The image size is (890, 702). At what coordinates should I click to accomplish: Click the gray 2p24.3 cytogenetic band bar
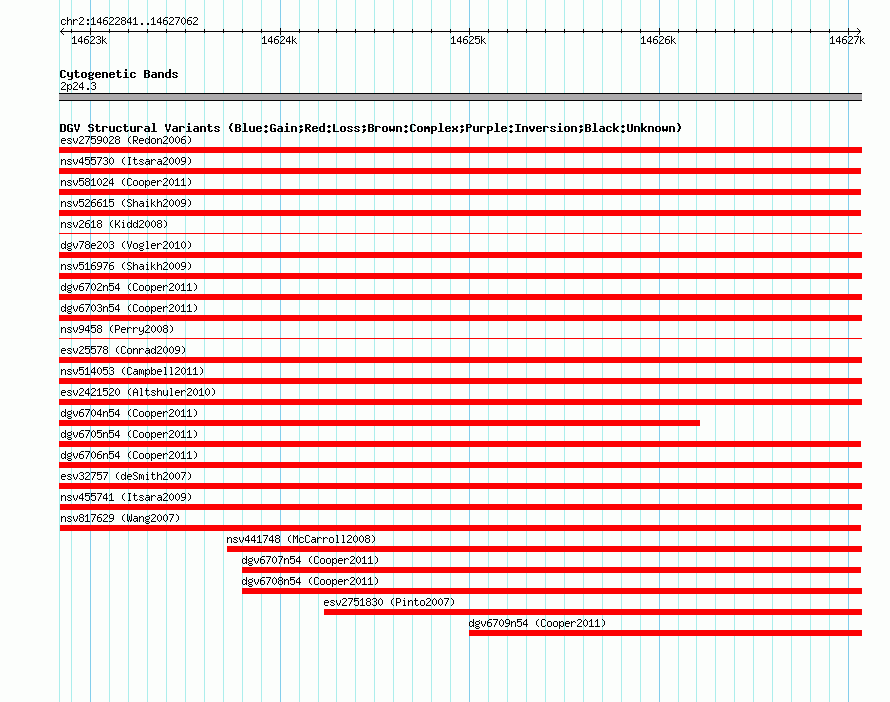(x=460, y=97)
